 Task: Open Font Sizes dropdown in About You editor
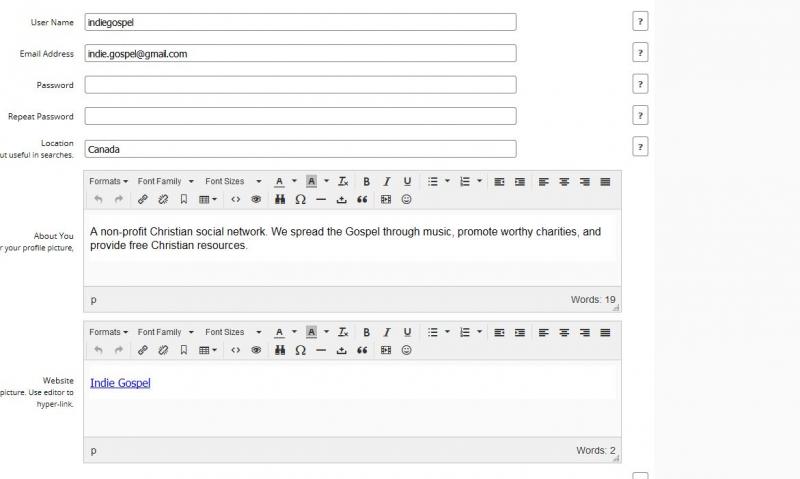point(233,181)
